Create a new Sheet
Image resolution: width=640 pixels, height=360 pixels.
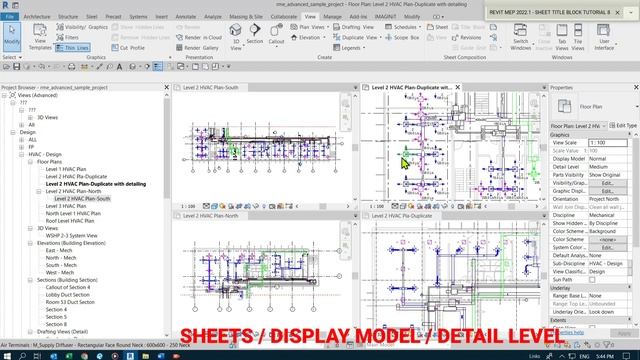(438, 27)
